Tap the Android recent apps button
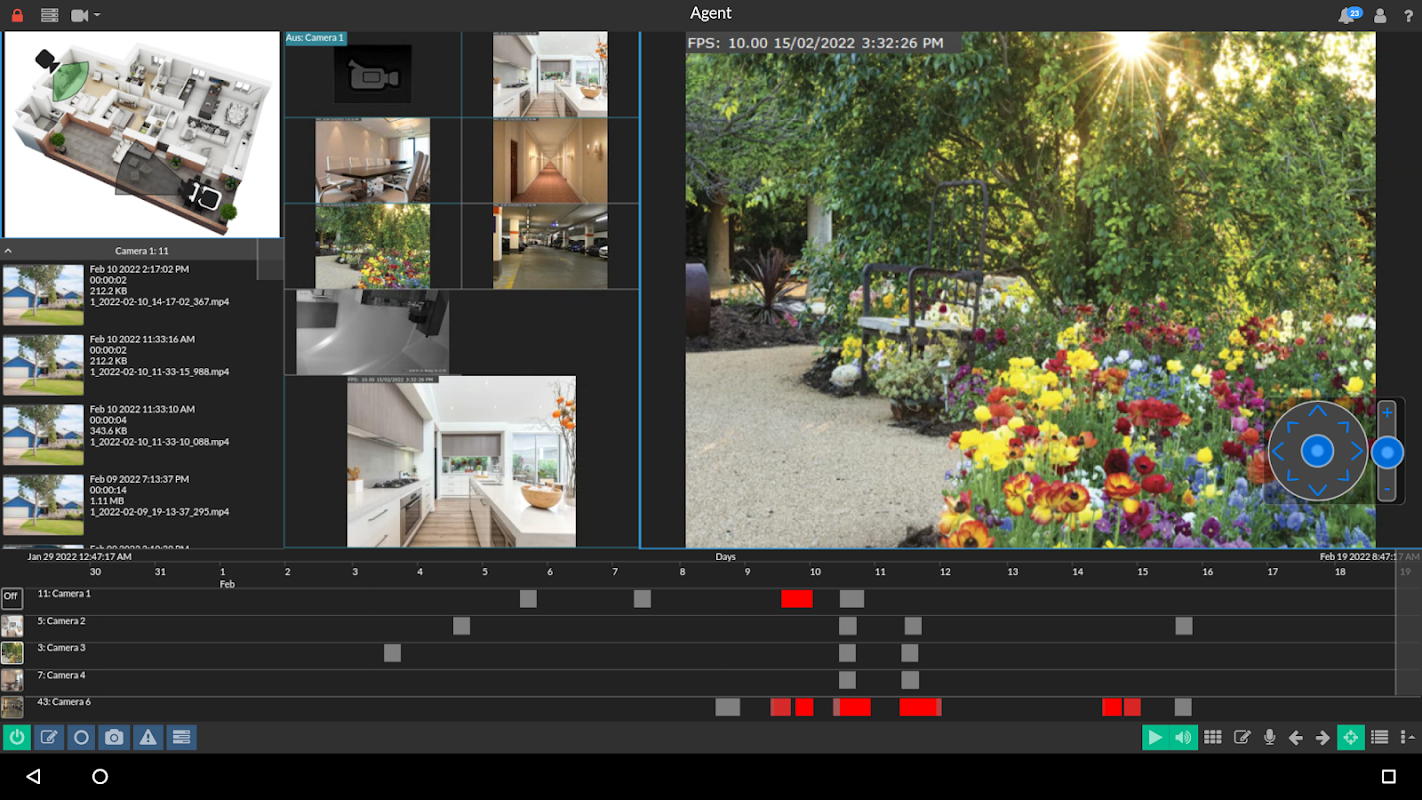 1388,777
